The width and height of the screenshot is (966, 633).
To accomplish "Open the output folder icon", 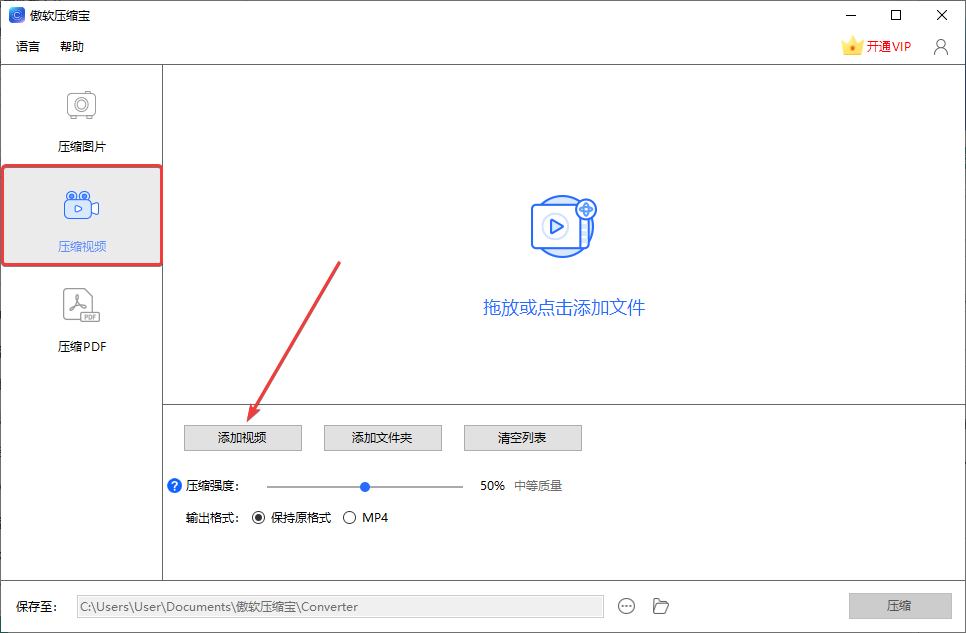I will [x=660, y=606].
